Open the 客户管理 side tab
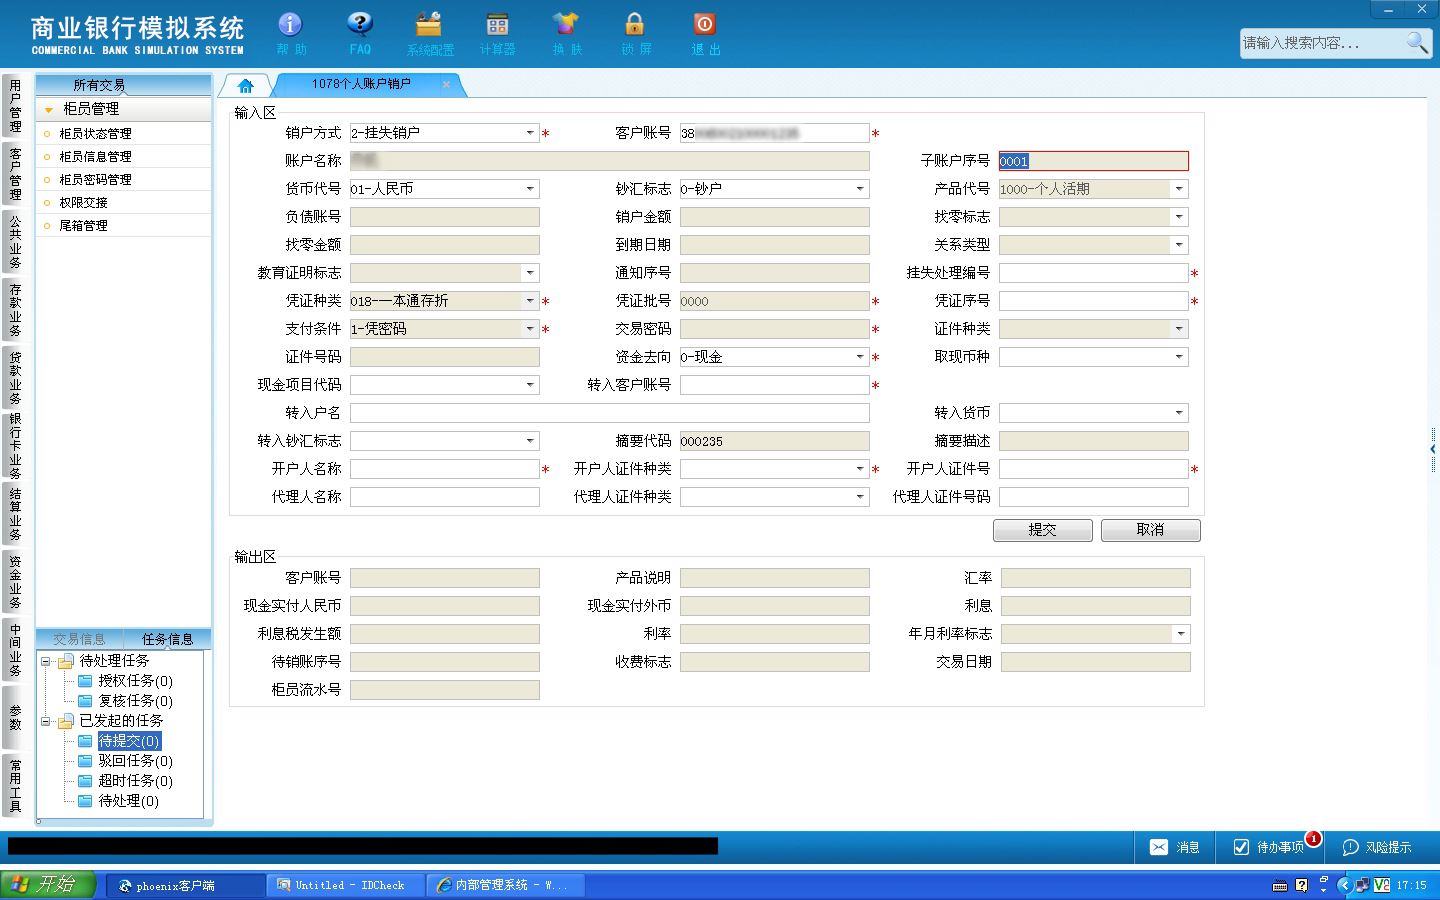Image resolution: width=1440 pixels, height=900 pixels. 15,173
